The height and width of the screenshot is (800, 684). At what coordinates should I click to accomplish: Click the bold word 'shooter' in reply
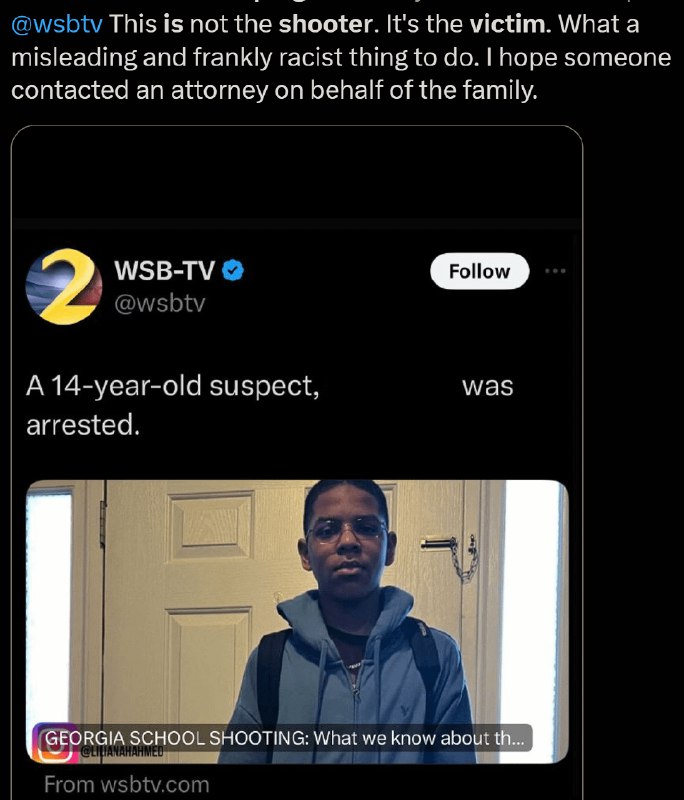326,24
